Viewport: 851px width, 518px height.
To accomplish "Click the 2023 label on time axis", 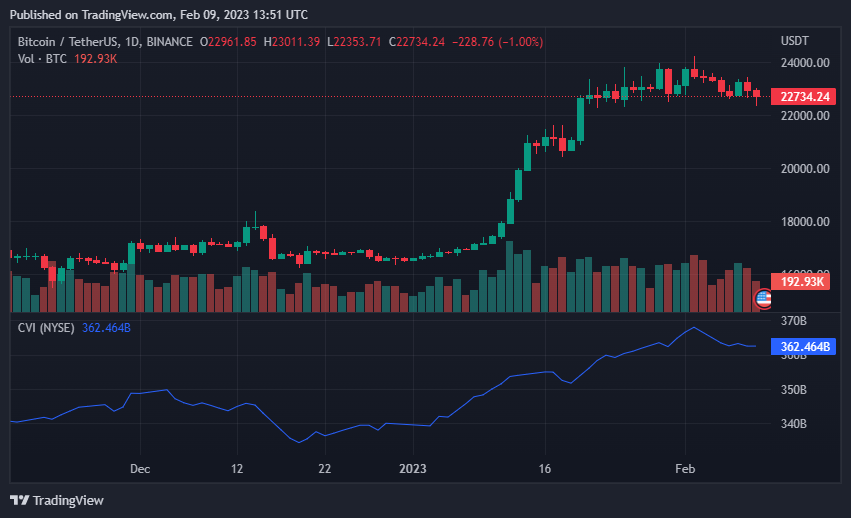I will (x=412, y=469).
